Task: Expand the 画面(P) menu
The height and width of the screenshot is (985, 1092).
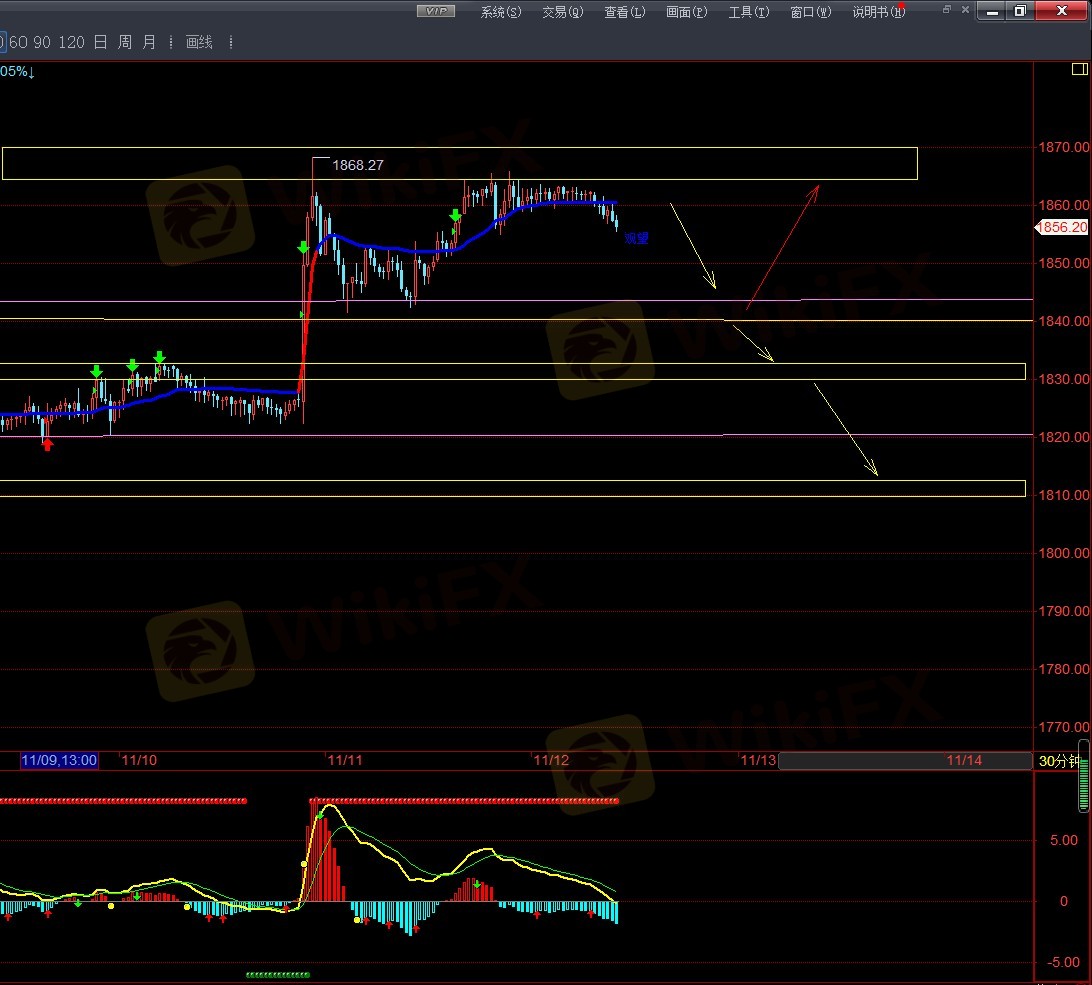Action: pyautogui.click(x=686, y=12)
